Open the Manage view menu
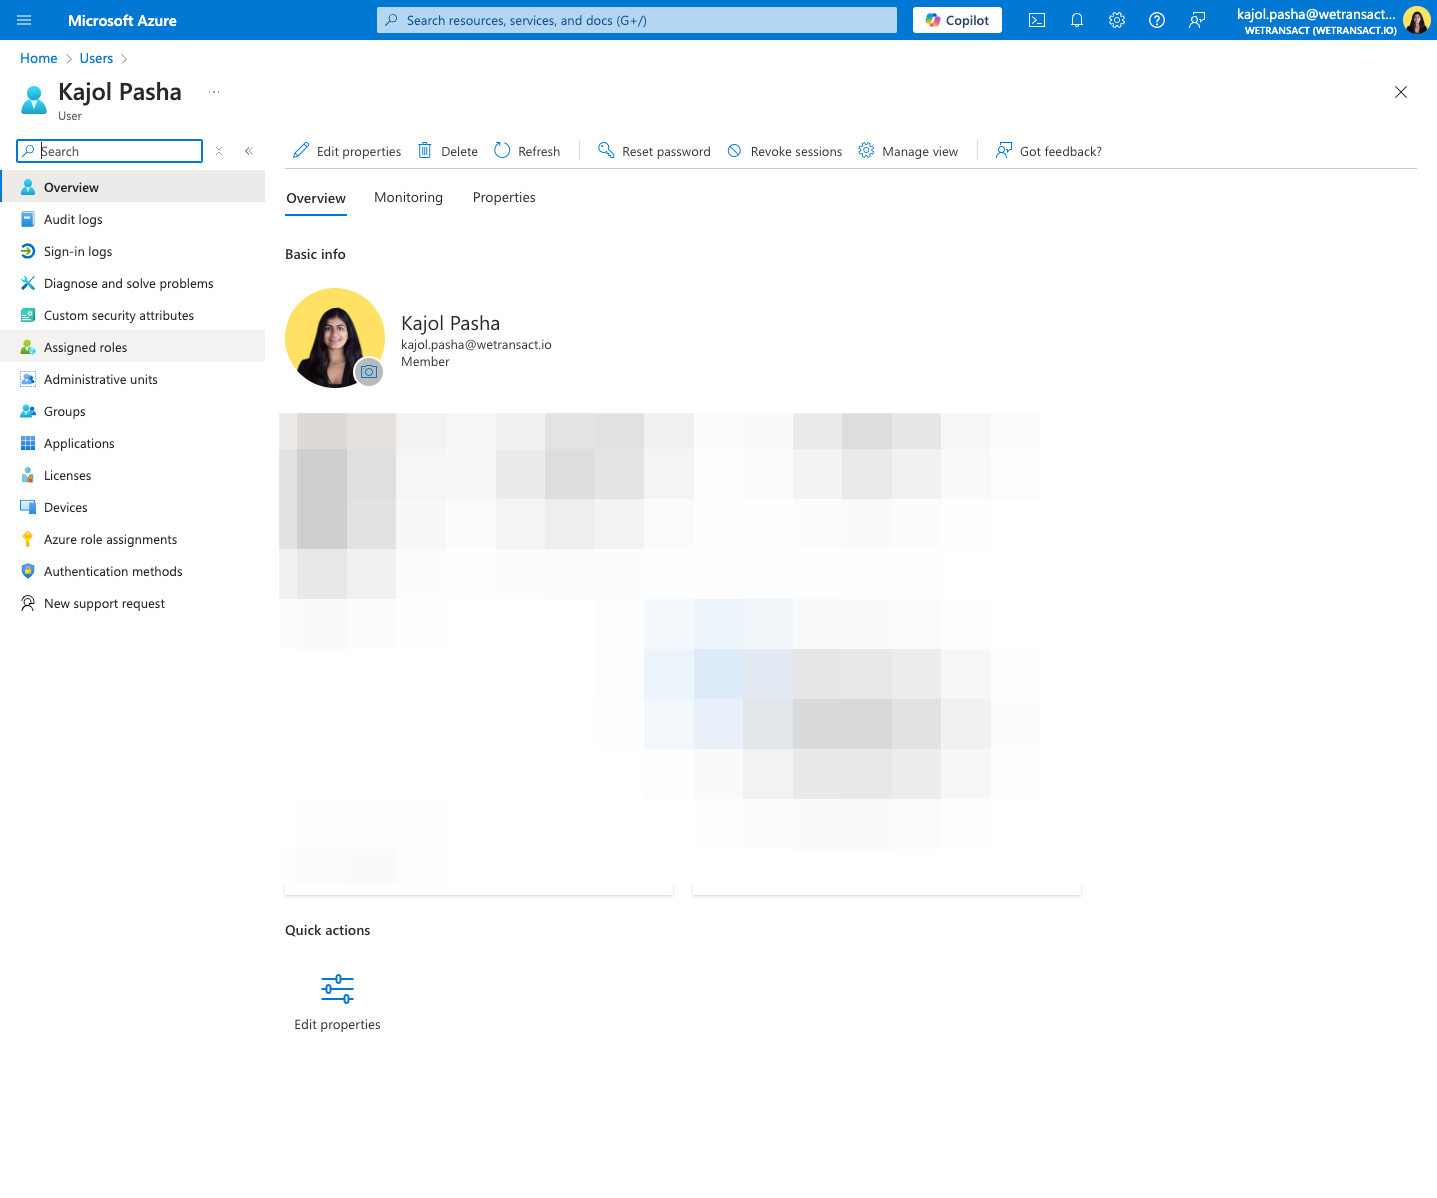This screenshot has width=1437, height=1198. coord(908,151)
